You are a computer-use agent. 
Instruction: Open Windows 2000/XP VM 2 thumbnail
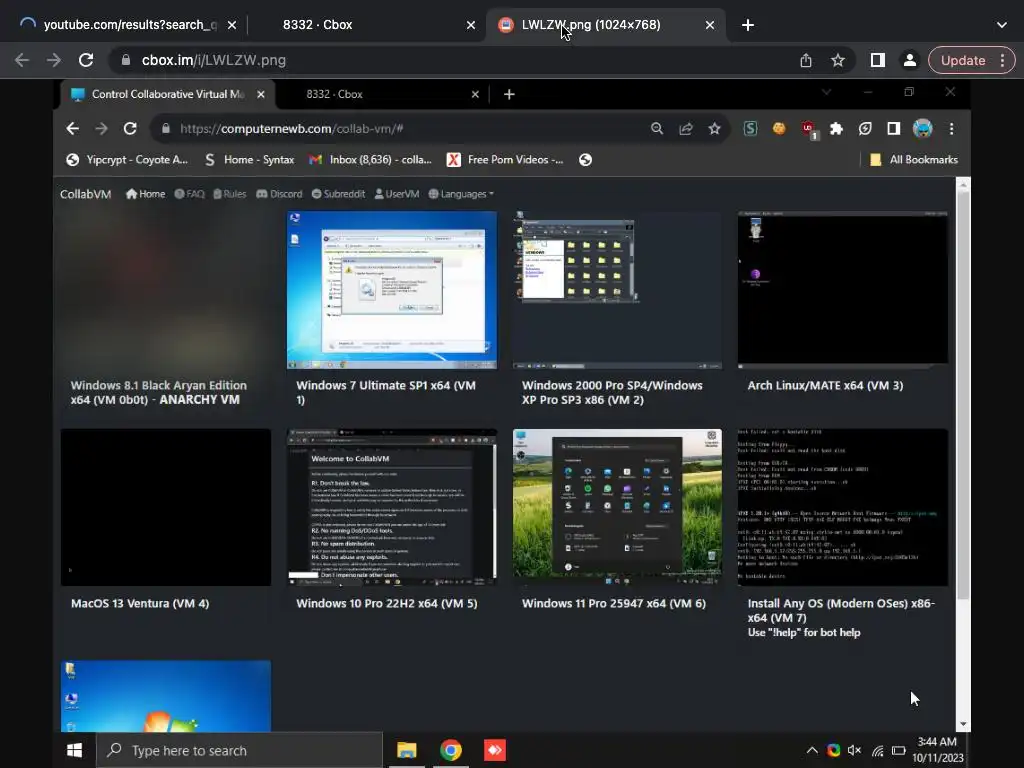[x=617, y=290]
